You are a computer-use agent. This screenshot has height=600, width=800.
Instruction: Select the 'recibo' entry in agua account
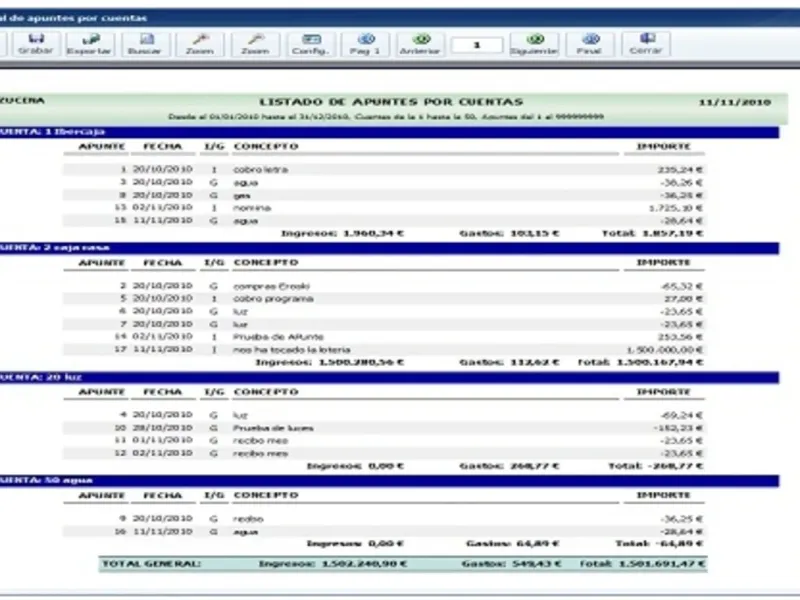pyautogui.click(x=248, y=519)
